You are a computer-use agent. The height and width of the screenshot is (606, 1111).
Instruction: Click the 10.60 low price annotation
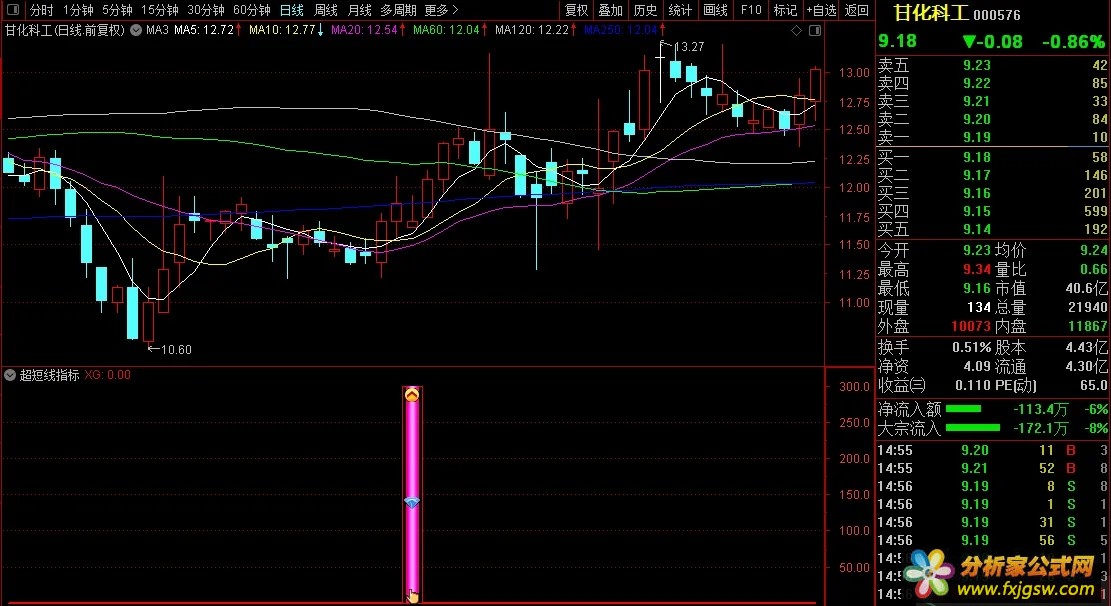pos(176,349)
